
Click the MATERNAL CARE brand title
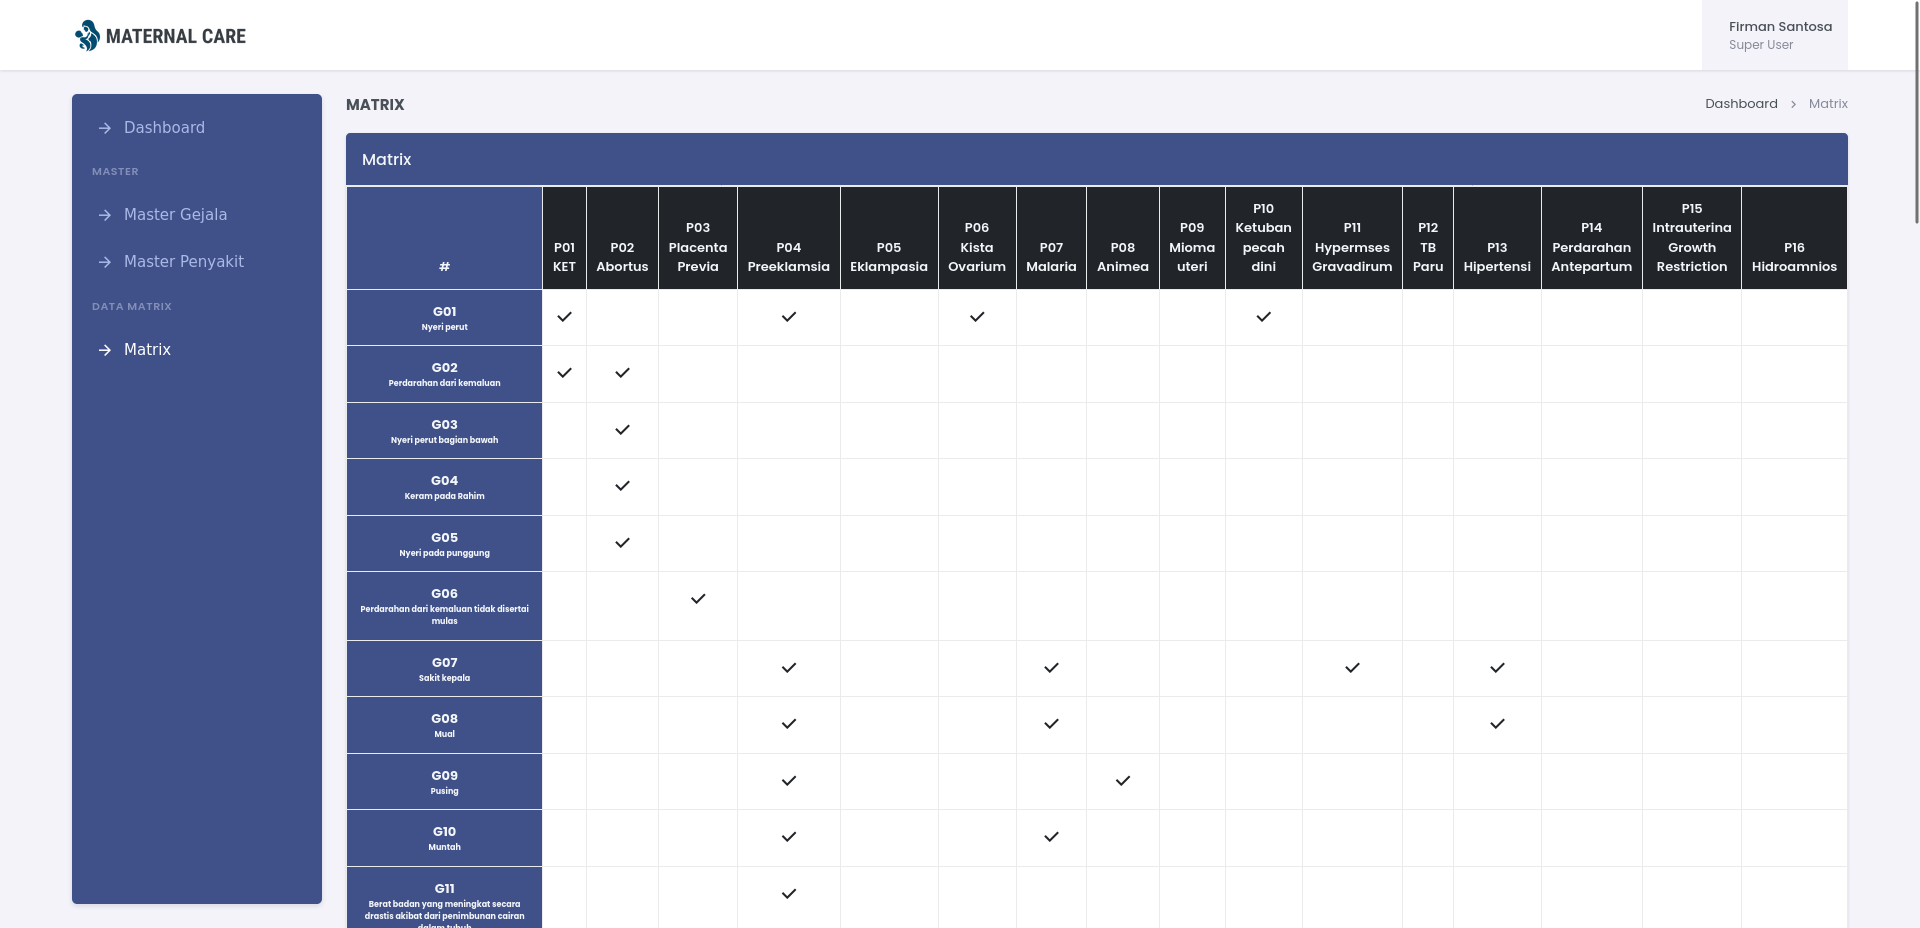[x=176, y=36]
